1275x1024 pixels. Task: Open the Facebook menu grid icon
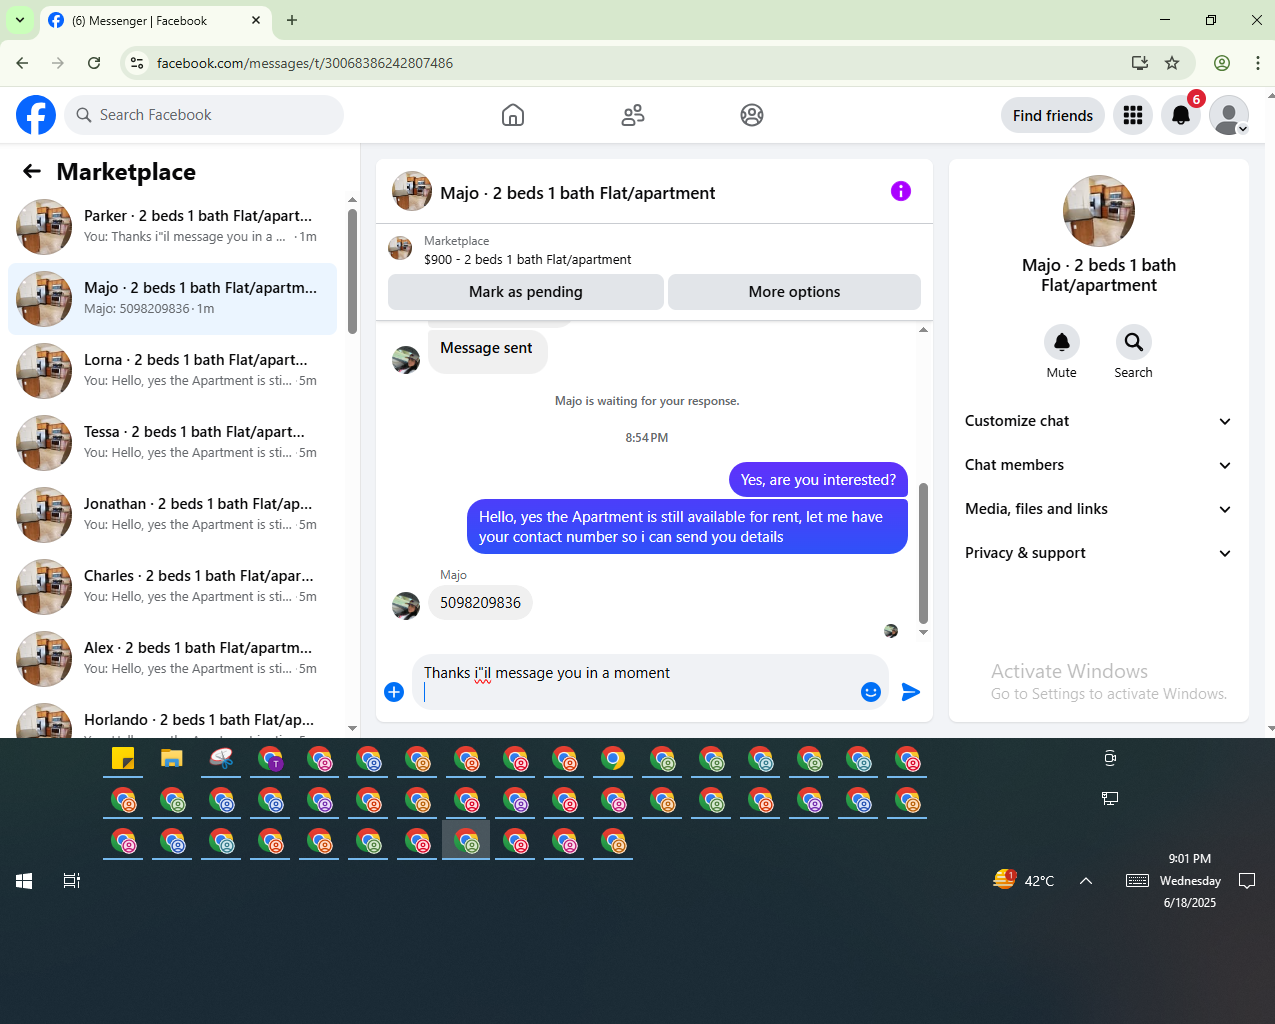tap(1133, 115)
